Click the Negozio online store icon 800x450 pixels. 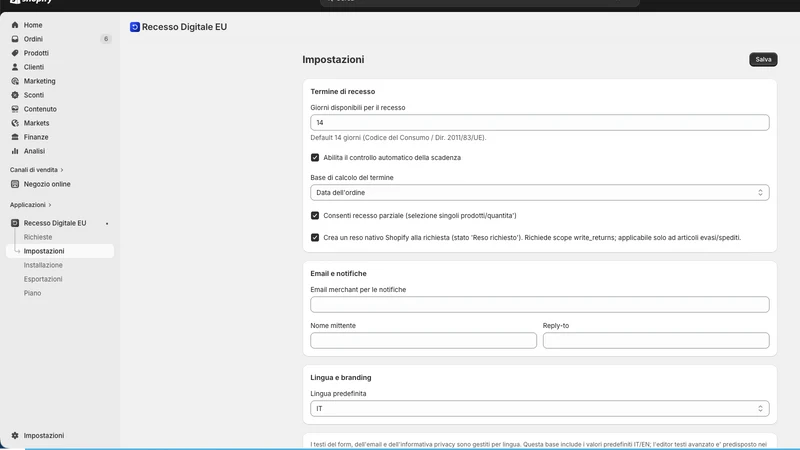click(15, 184)
